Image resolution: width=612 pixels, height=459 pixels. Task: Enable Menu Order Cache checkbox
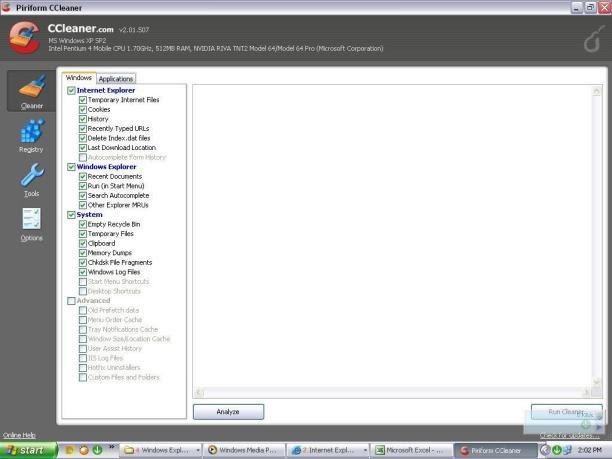click(83, 320)
